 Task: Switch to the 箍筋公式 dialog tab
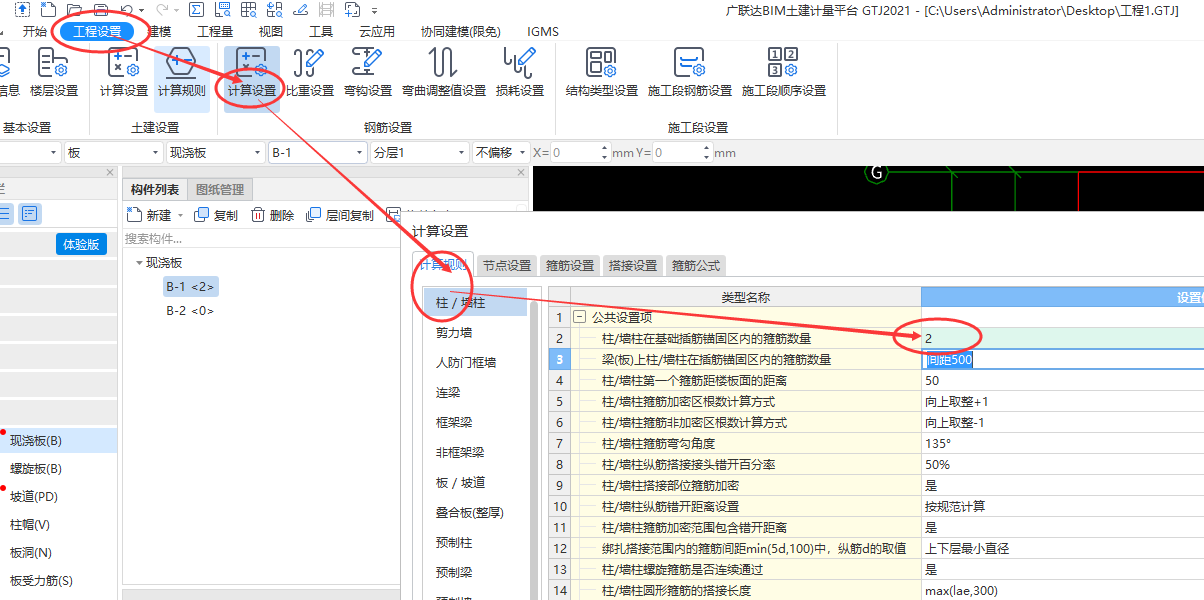click(x=696, y=265)
